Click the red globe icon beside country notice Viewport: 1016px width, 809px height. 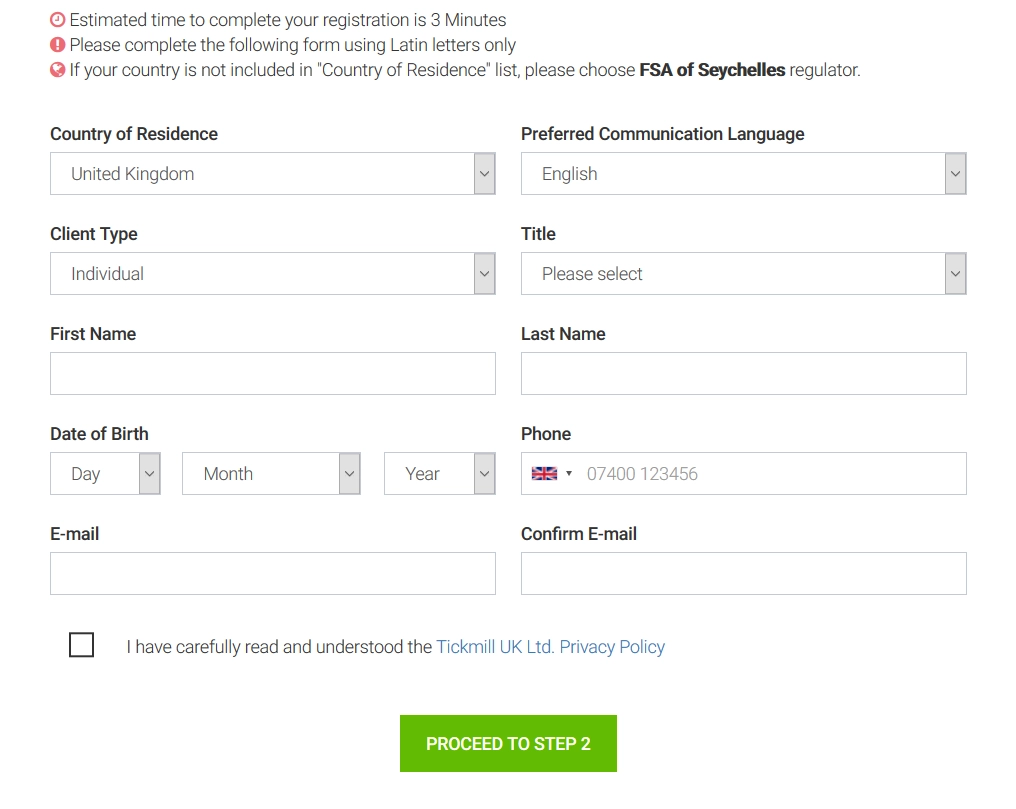point(56,70)
